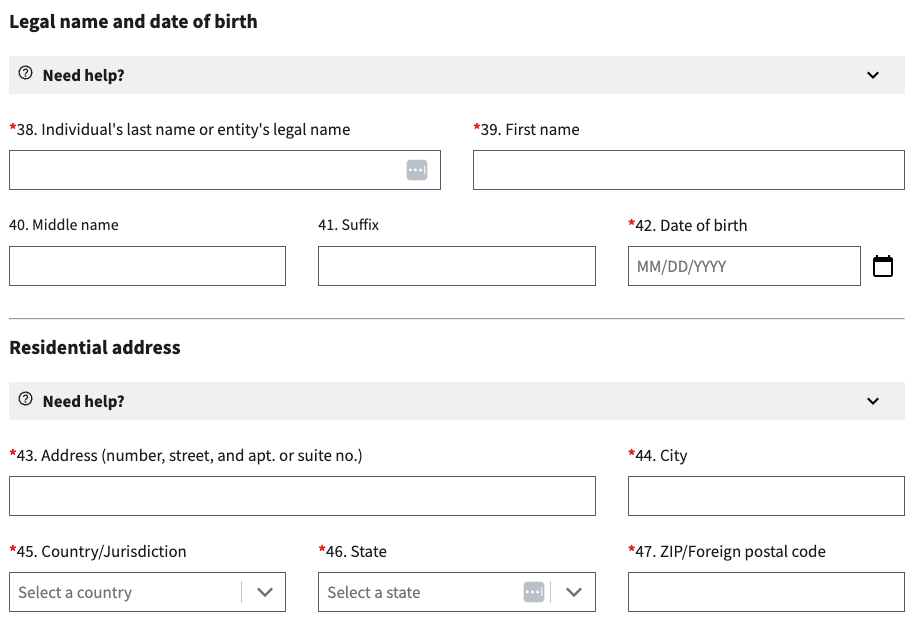Expand the Need help section for Residential address
The width and height of the screenshot is (922, 637).
point(872,401)
